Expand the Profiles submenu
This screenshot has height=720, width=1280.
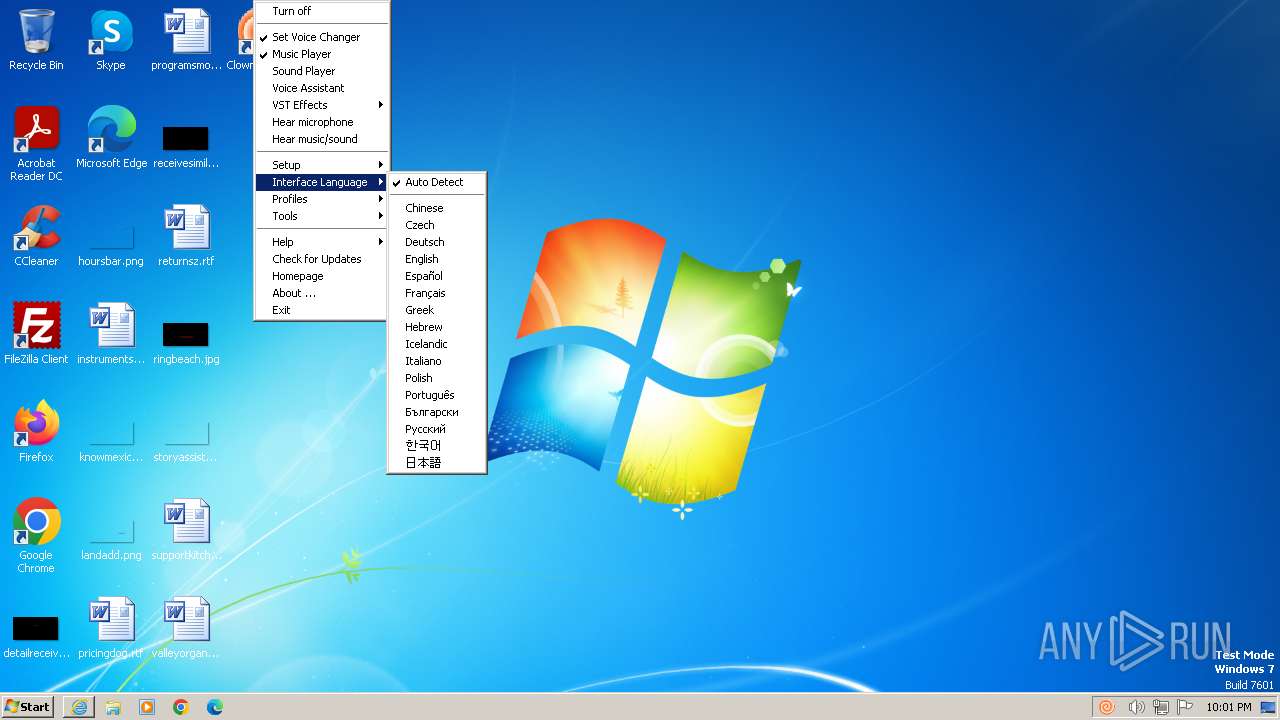point(321,199)
